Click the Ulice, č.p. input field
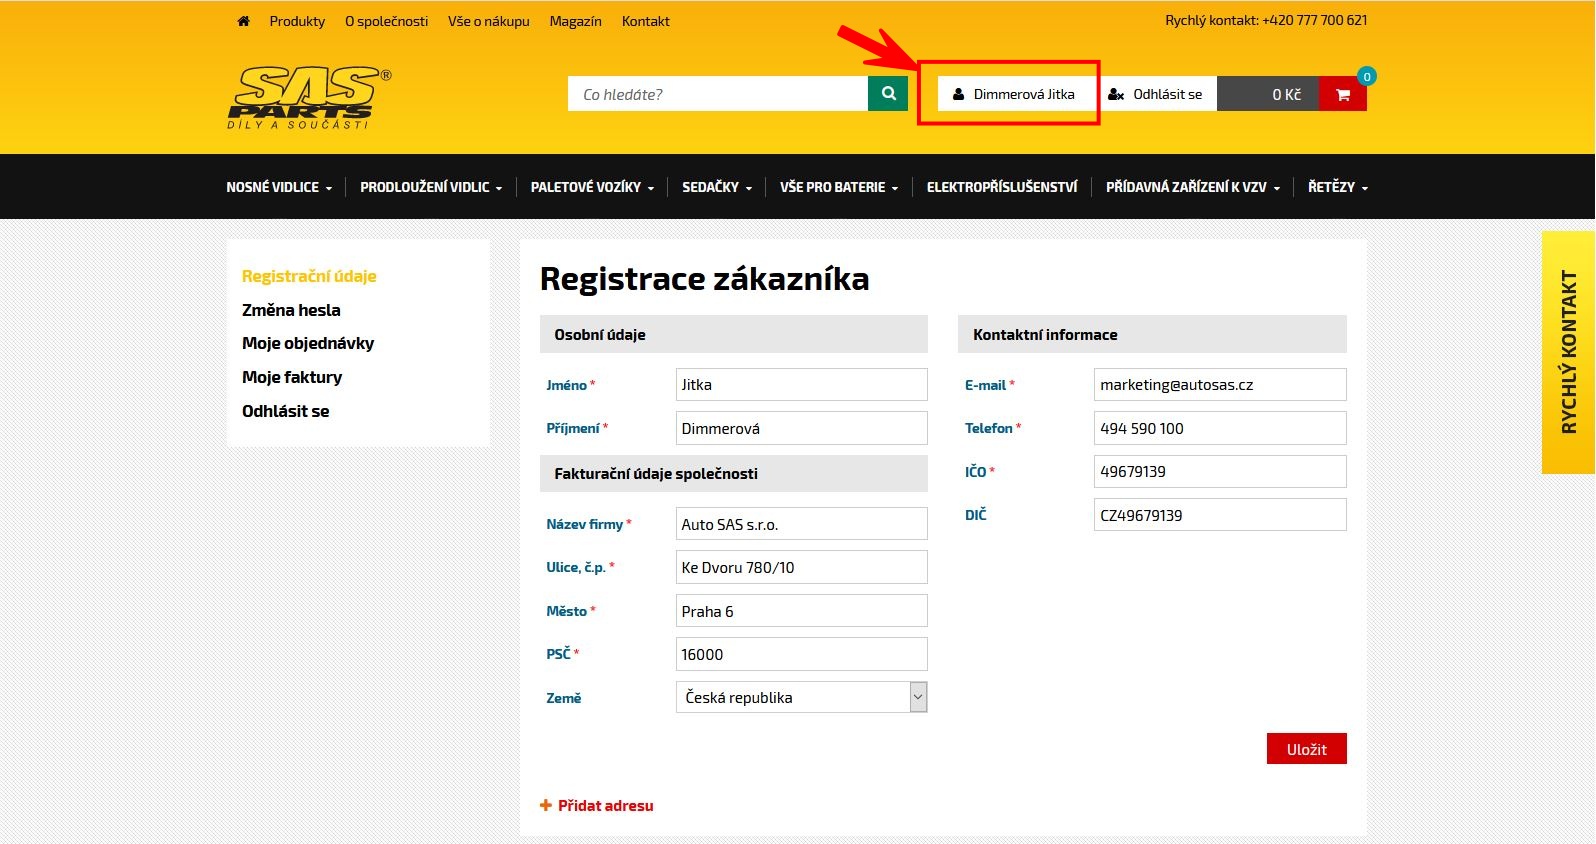Viewport: 1596px width, 844px height. (802, 567)
